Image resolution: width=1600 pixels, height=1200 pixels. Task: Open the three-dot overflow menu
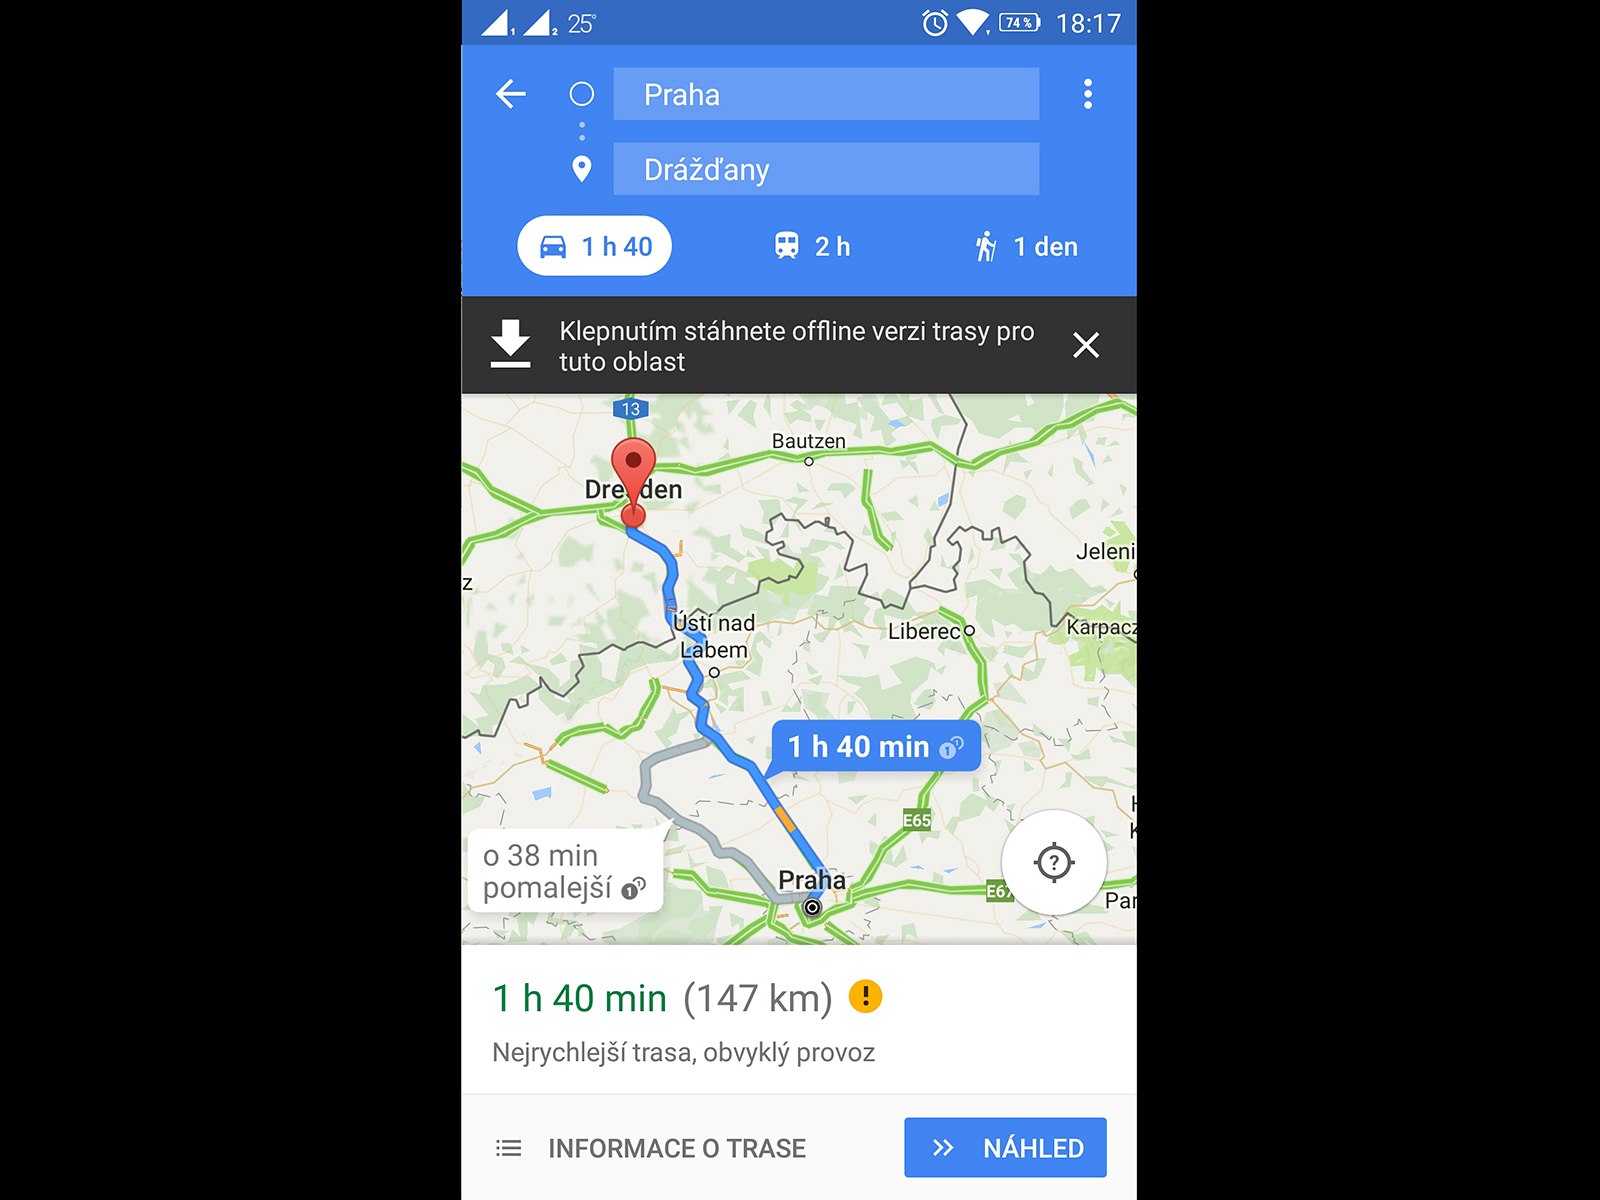pyautogui.click(x=1087, y=94)
